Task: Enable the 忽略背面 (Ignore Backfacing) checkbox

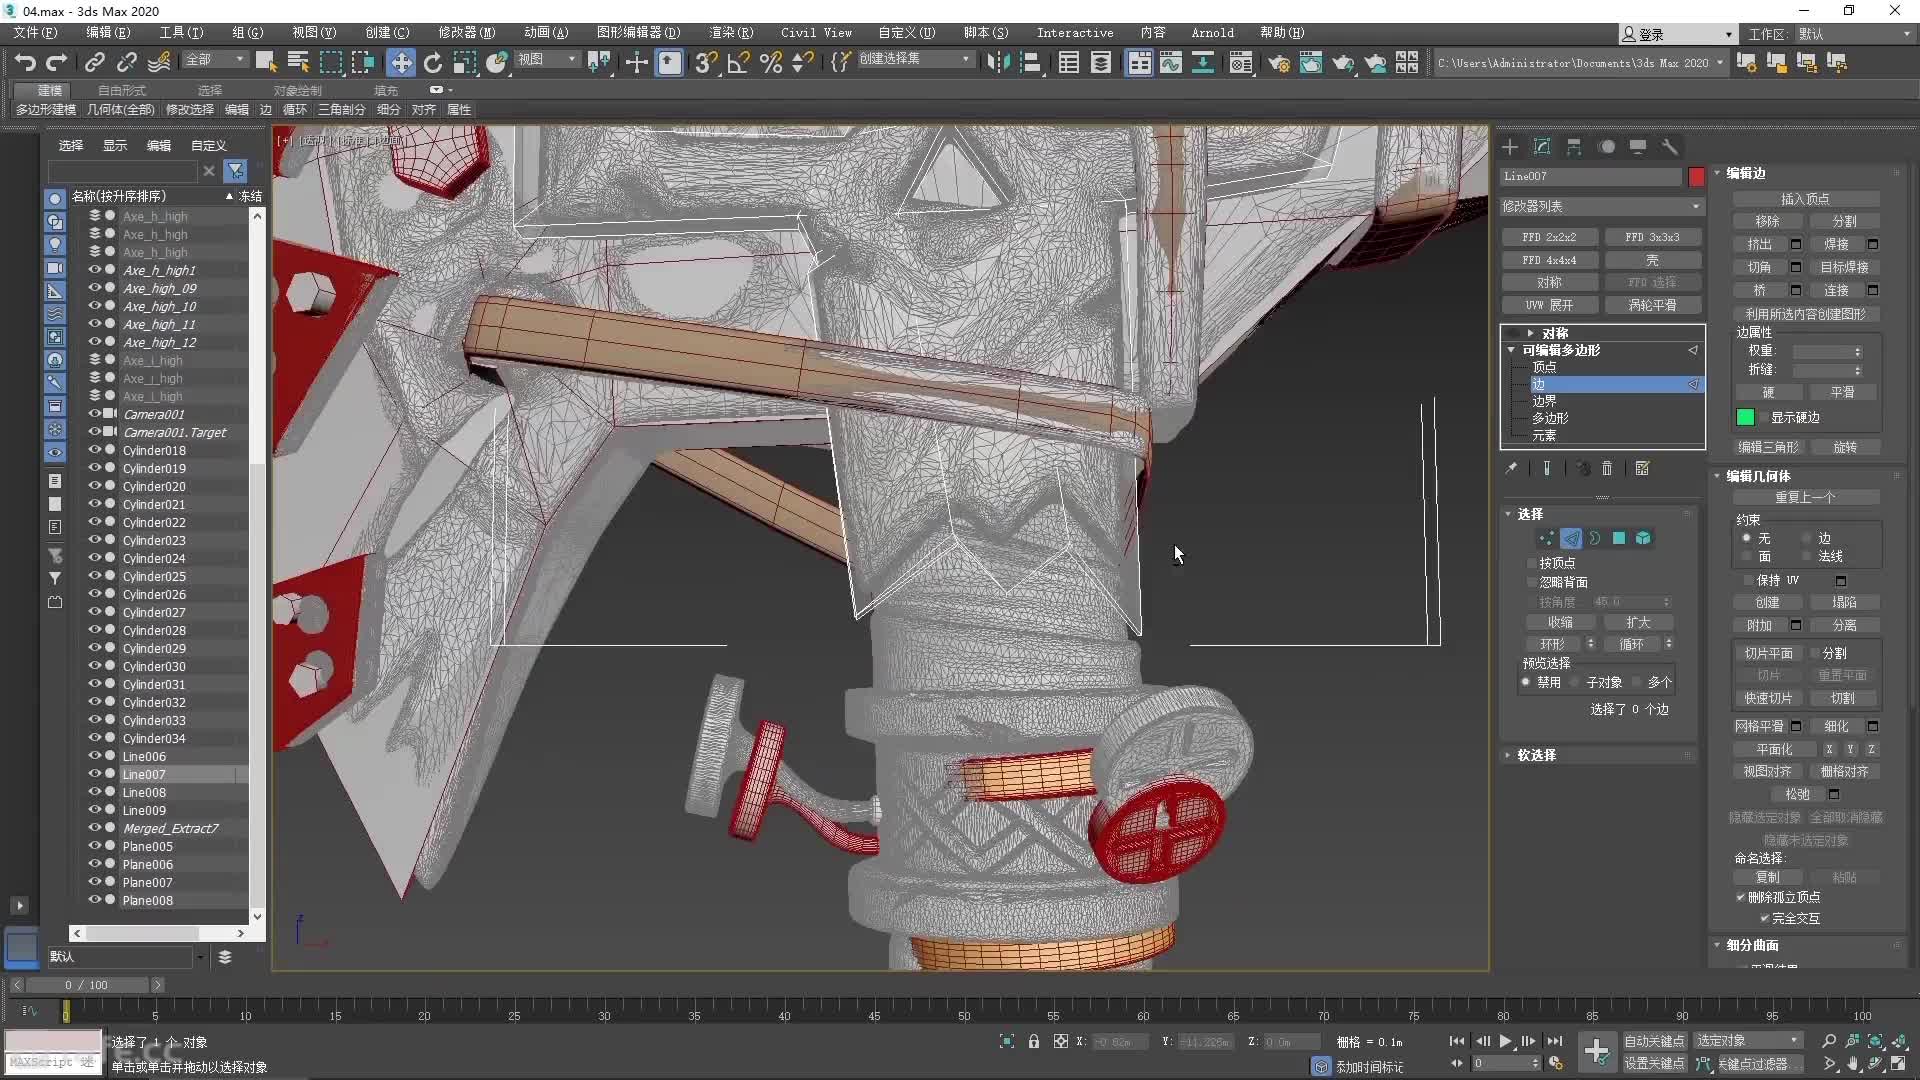Action: click(x=1532, y=582)
